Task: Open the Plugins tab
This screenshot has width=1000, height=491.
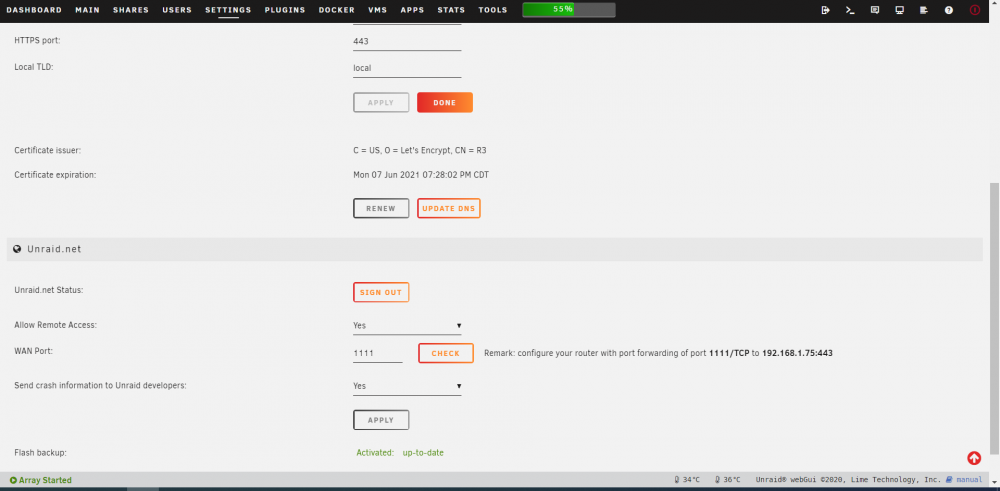Action: [284, 10]
